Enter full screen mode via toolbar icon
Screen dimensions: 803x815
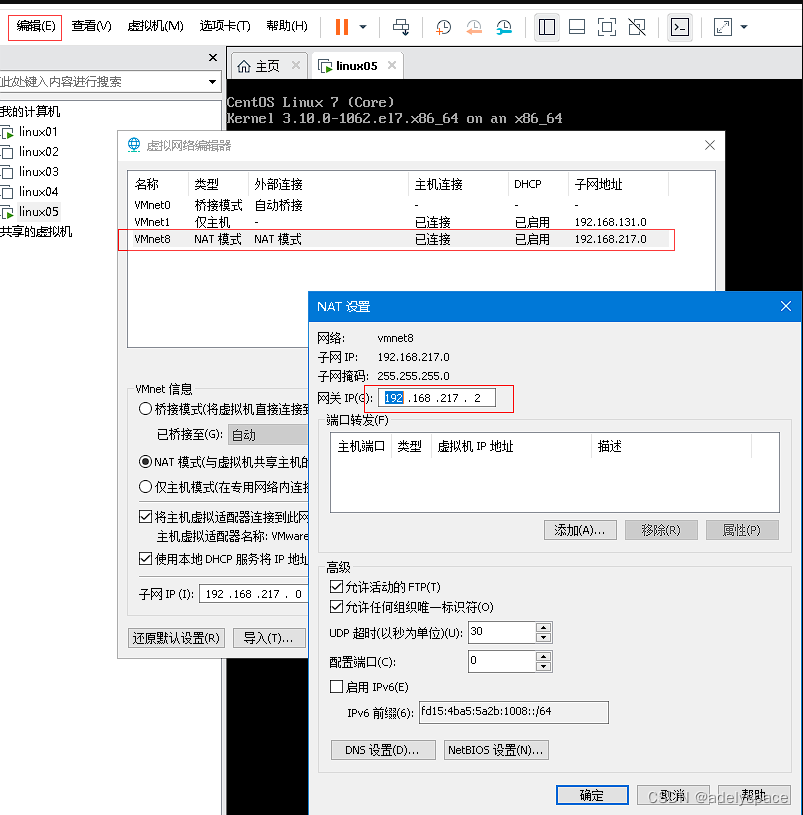click(x=607, y=27)
